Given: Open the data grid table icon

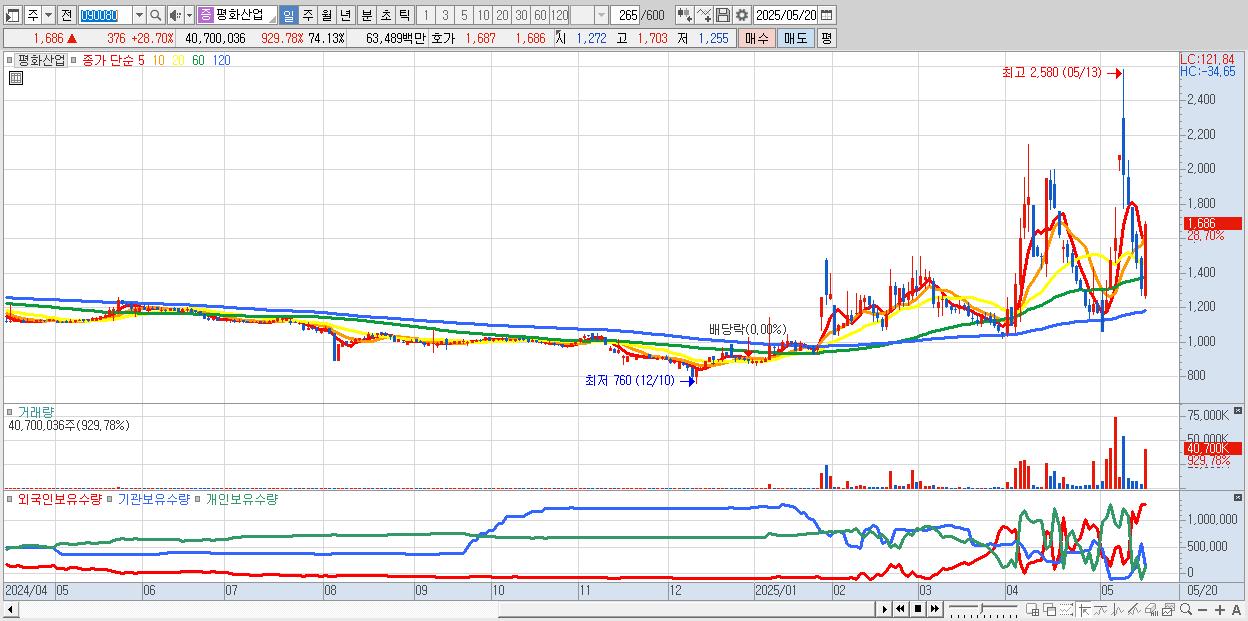Looking at the screenshot, I should point(16,78).
